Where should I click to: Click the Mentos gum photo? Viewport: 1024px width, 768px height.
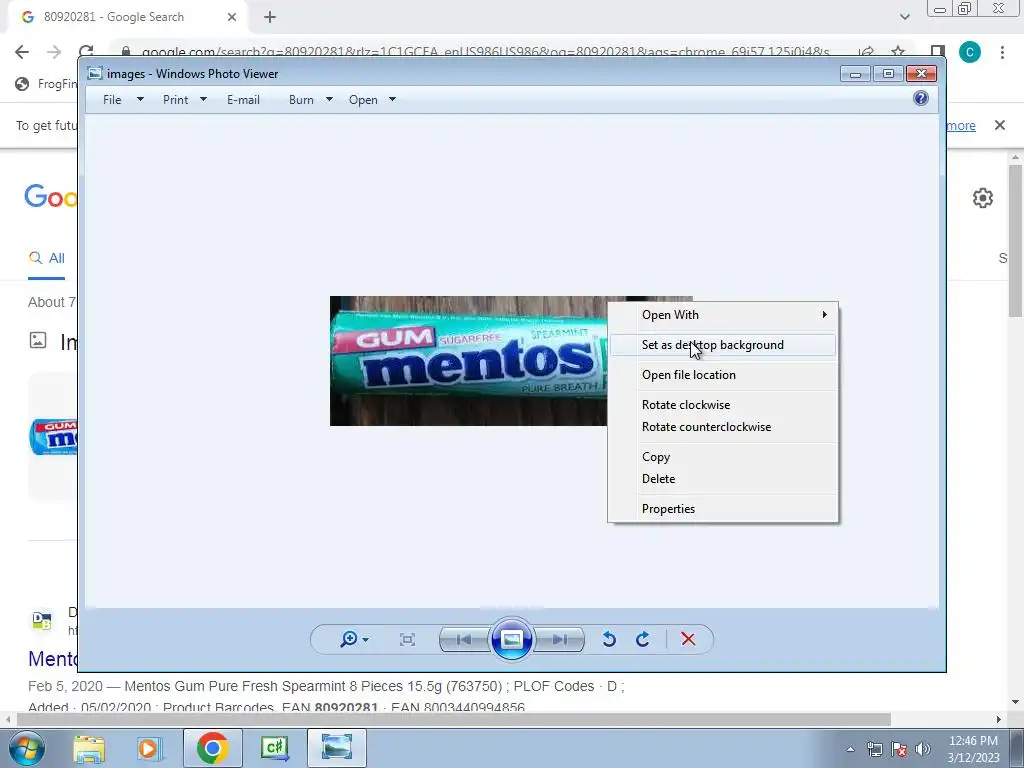coord(468,361)
